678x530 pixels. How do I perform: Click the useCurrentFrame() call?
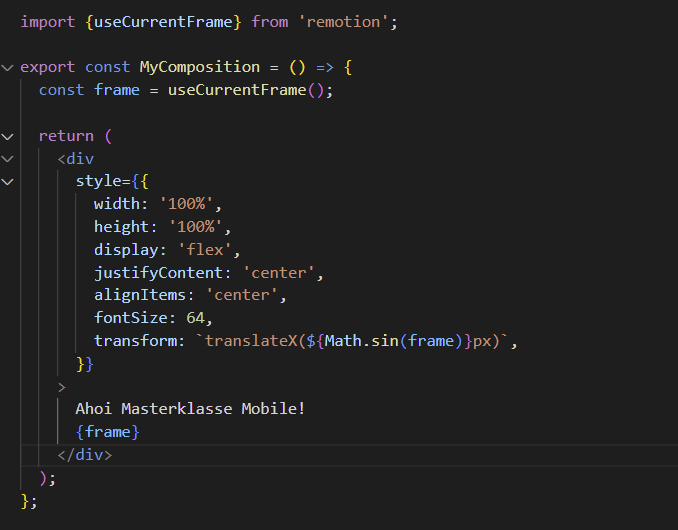pos(246,90)
